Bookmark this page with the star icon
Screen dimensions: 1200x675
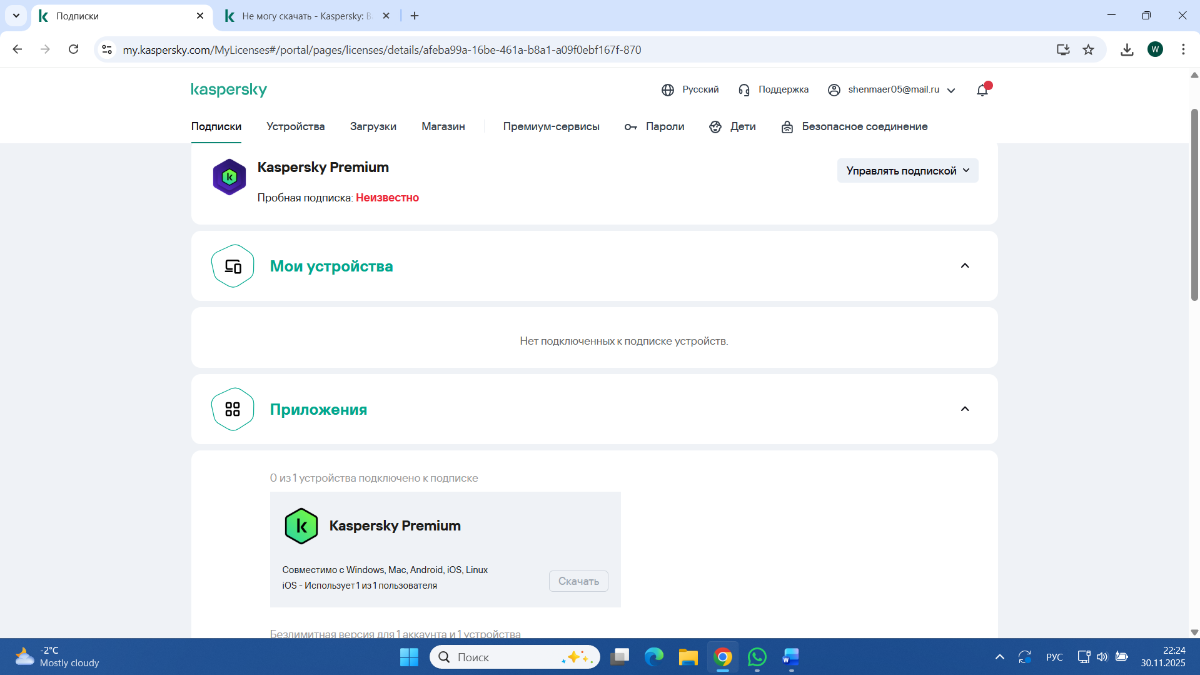point(1088,49)
